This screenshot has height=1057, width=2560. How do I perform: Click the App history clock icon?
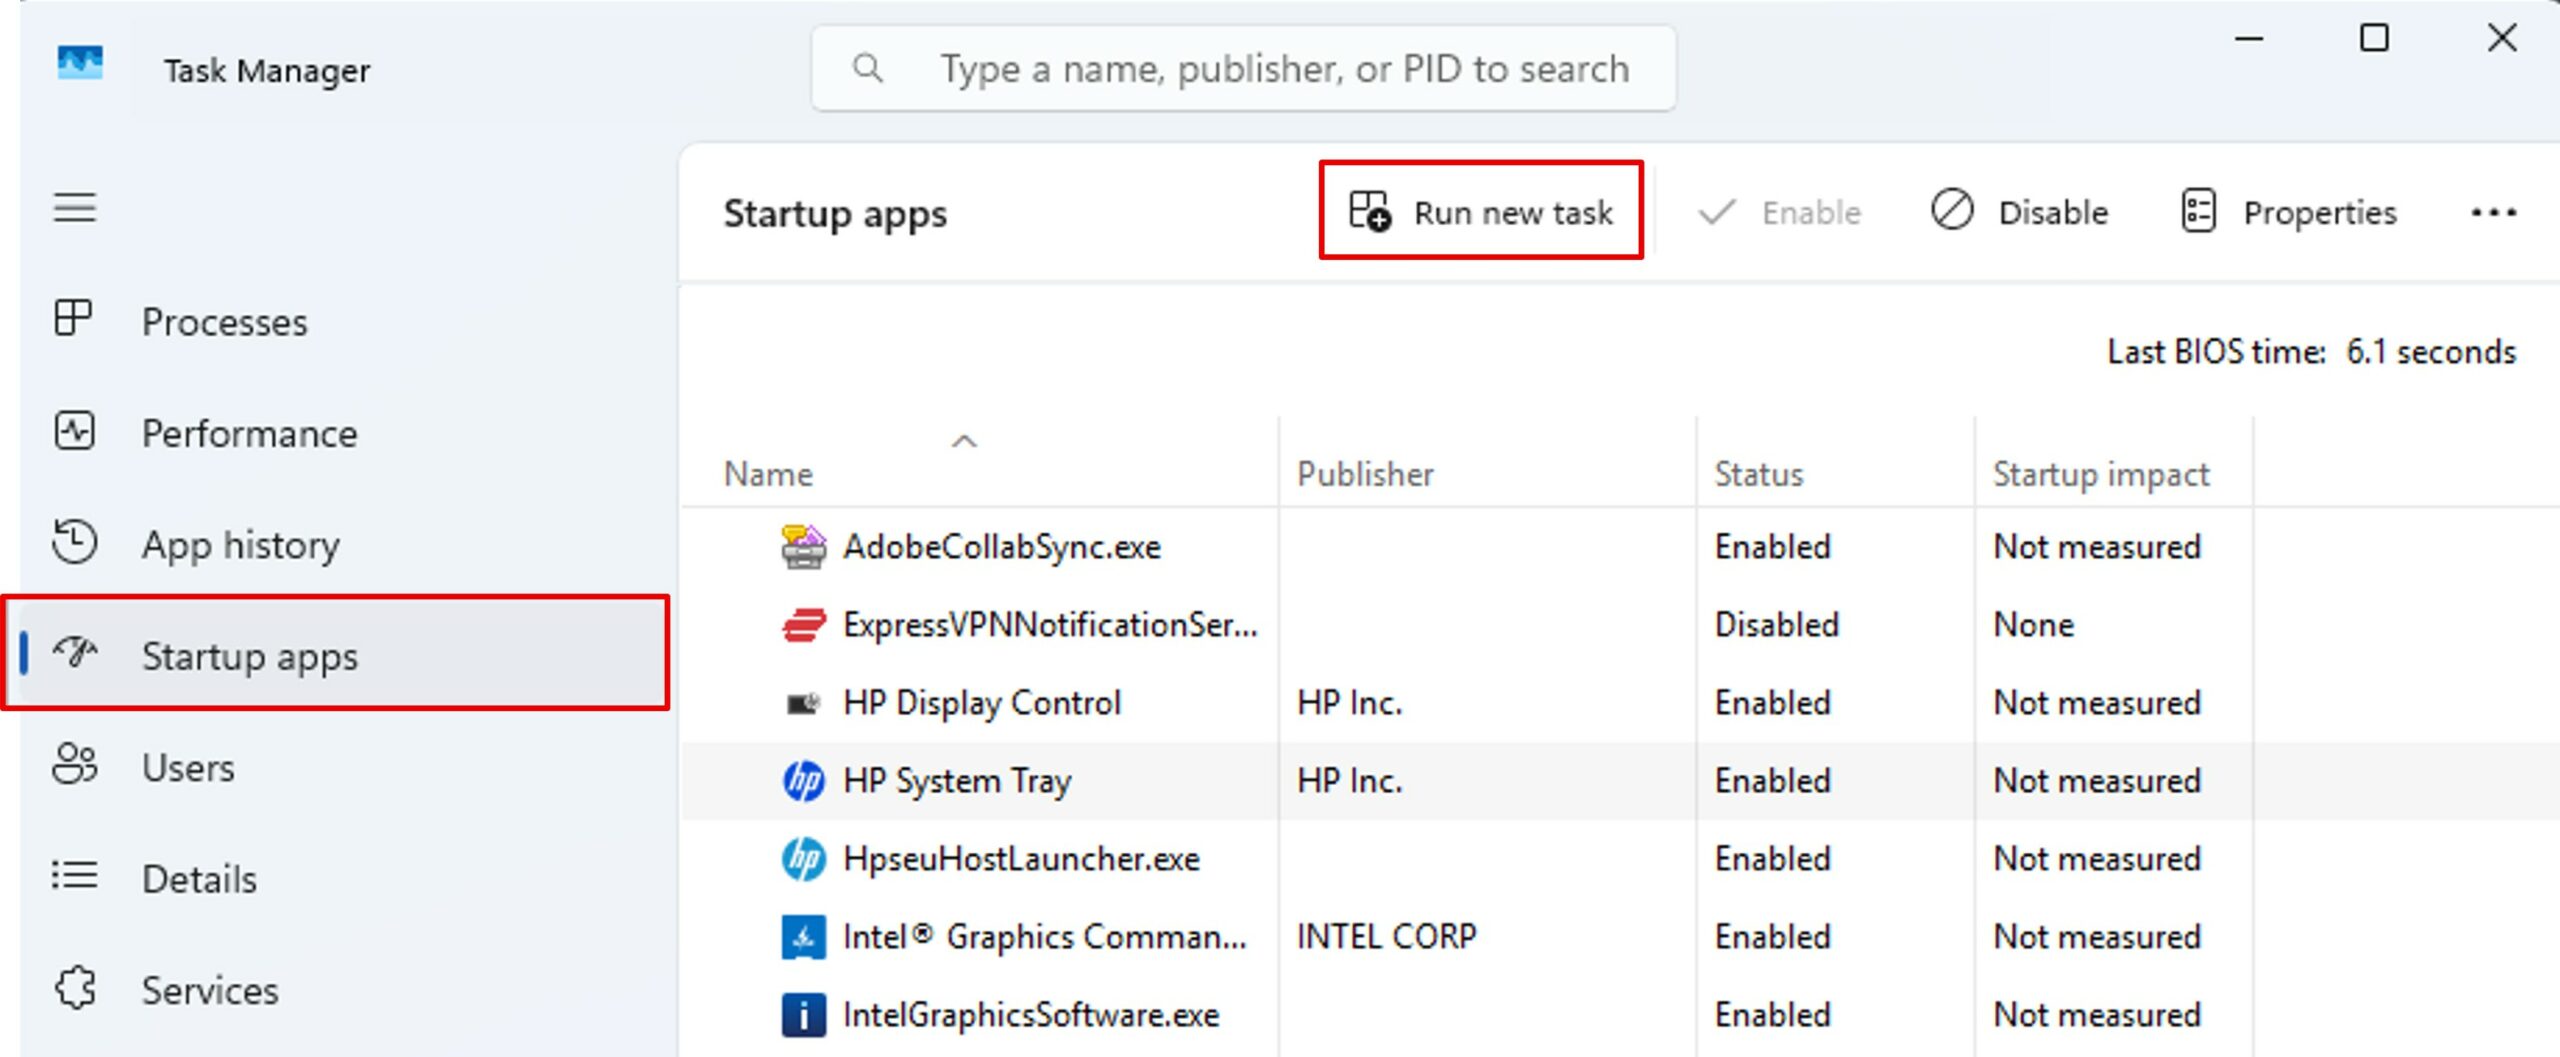pos(75,541)
